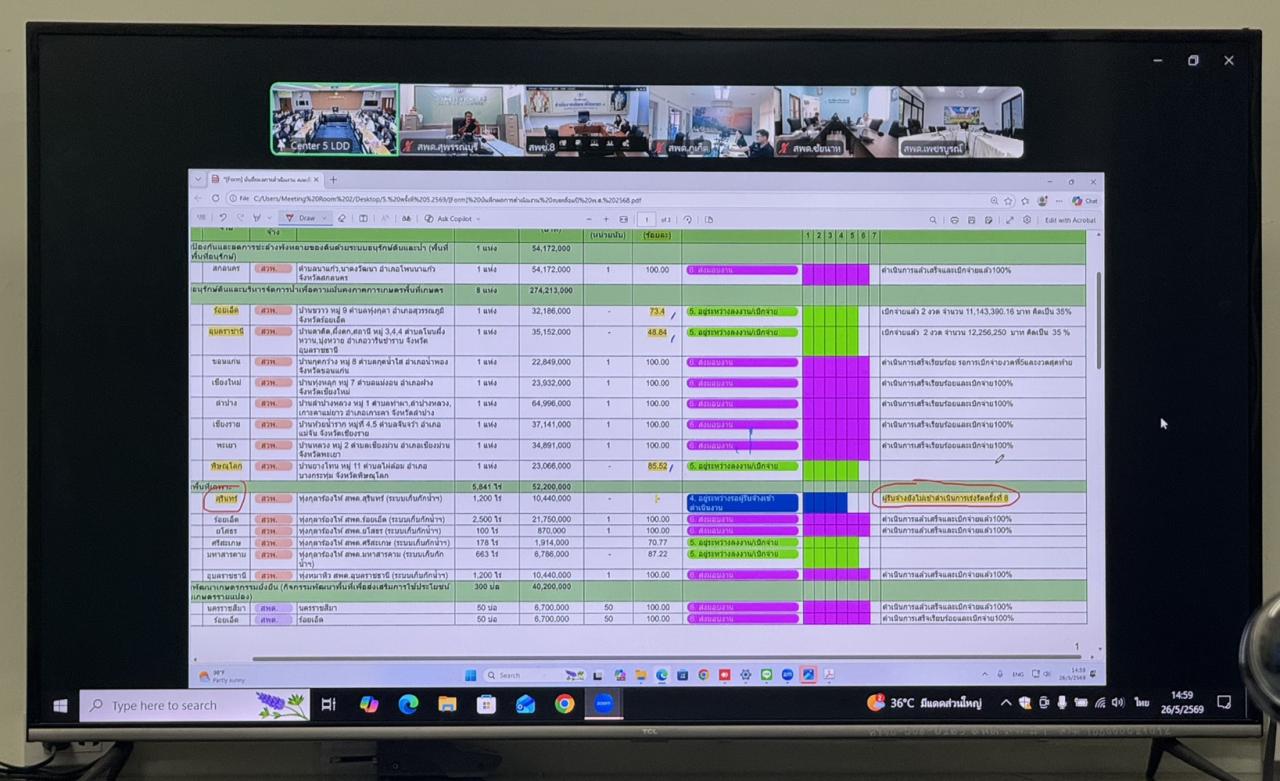Click the Save icon in PDF toolbar
The image size is (1280, 781).
973,219
